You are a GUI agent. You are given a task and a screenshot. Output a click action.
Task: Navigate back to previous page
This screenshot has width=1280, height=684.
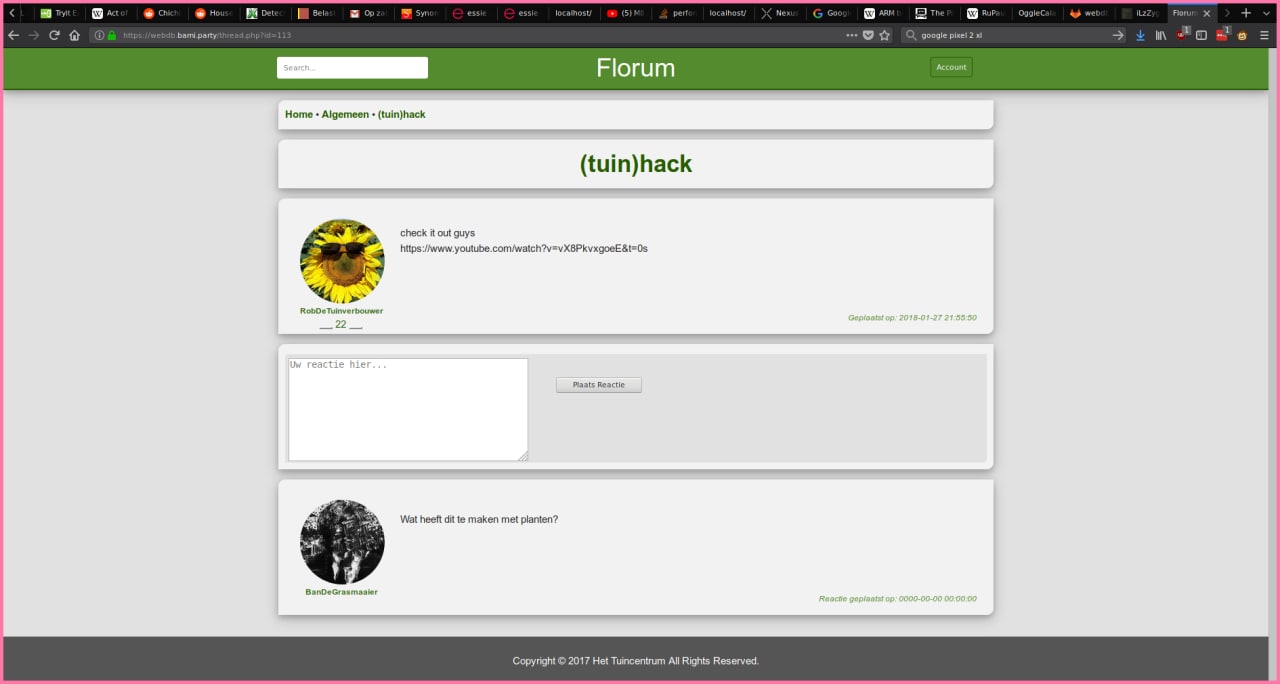[x=13, y=35]
